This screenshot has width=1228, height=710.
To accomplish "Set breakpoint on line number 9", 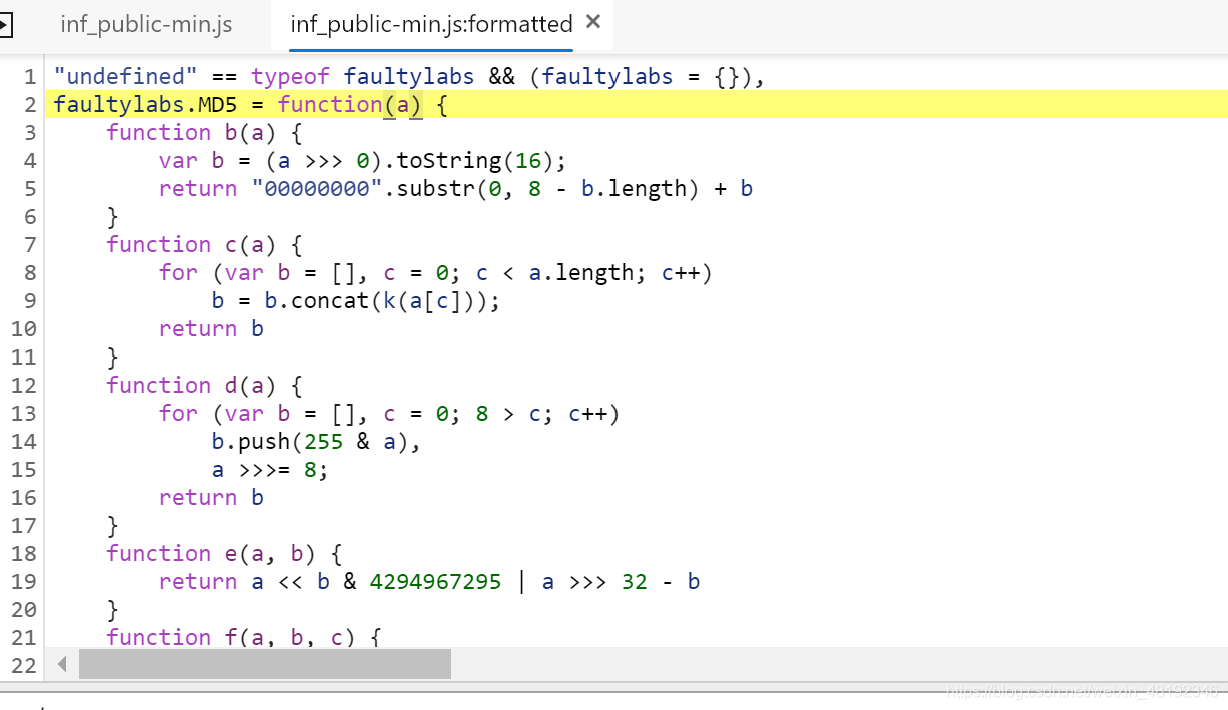I will pos(30,300).
